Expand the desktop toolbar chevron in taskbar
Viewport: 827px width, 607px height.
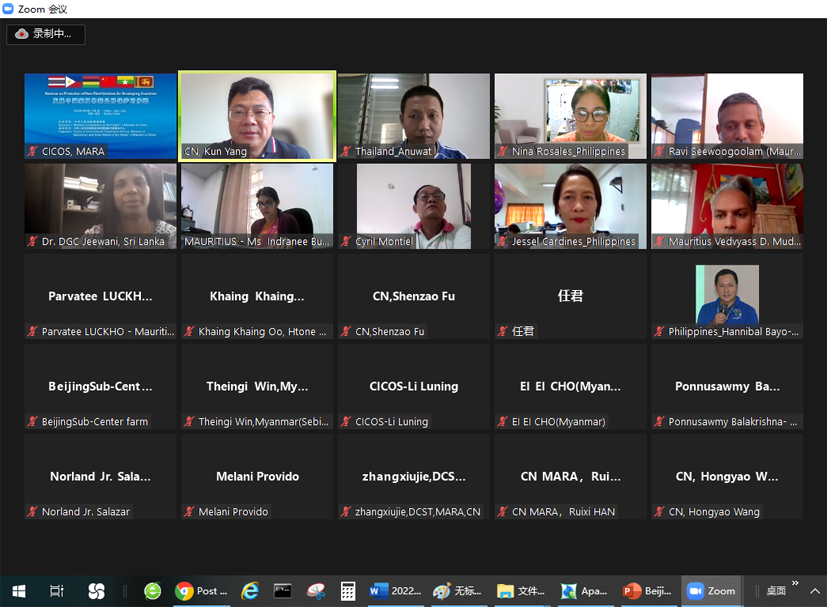coord(795,583)
